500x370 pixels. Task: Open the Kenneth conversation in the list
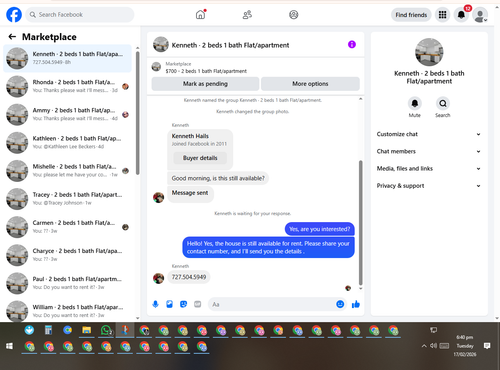tap(67, 58)
